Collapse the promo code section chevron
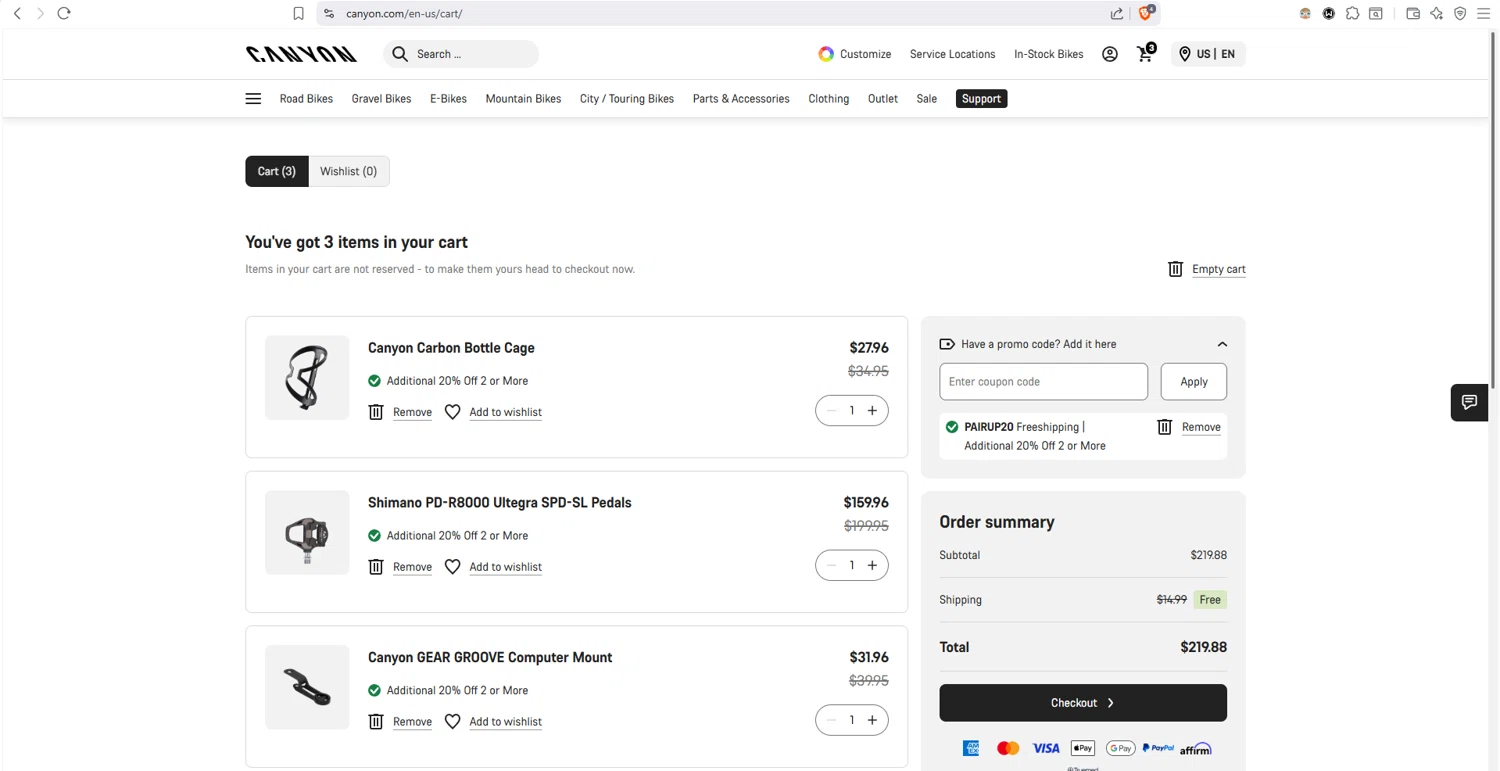 click(1222, 344)
